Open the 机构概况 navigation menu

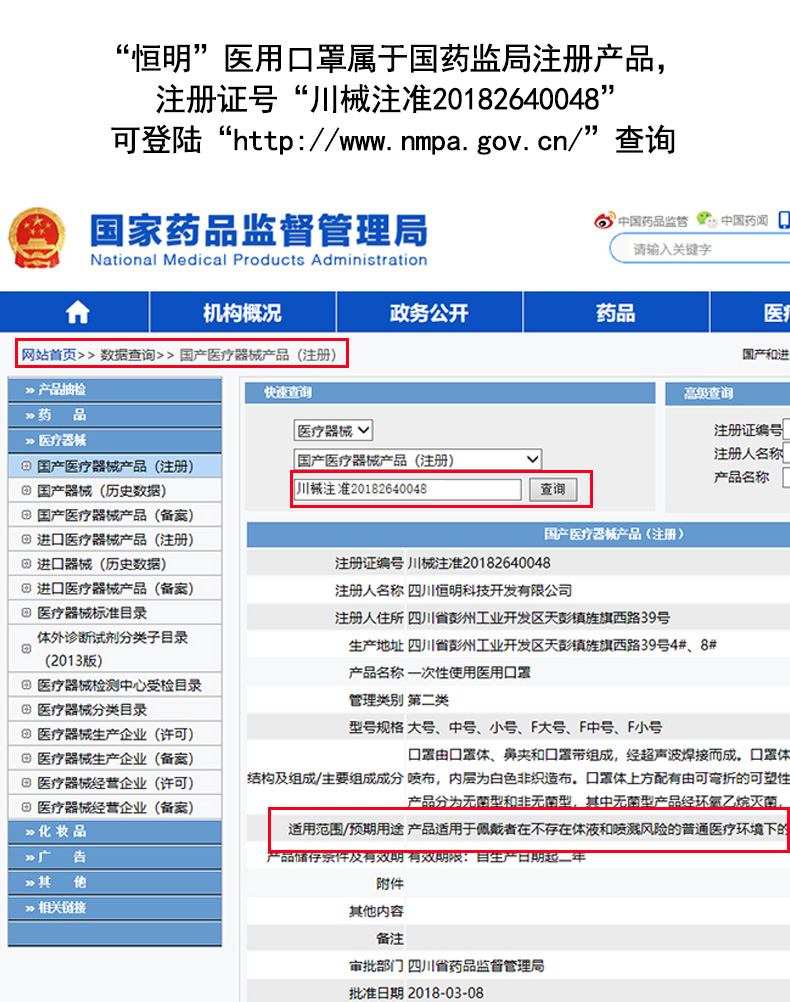242,312
